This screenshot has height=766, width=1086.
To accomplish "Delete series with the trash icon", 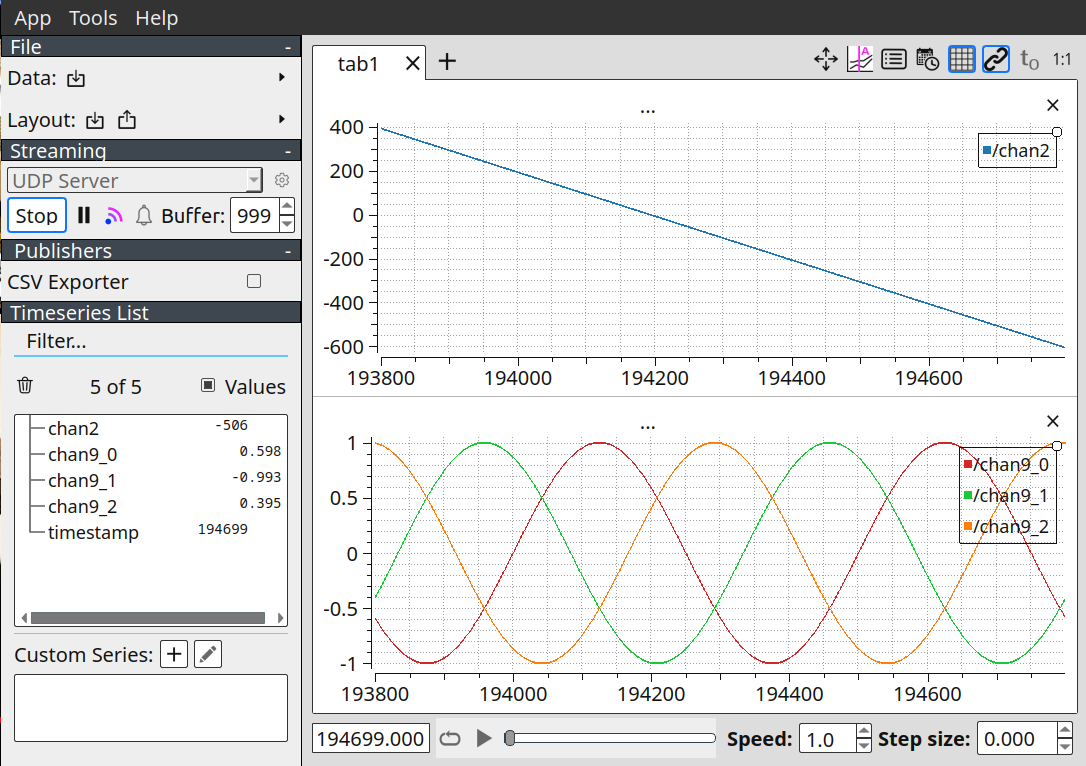I will pyautogui.click(x=25, y=385).
